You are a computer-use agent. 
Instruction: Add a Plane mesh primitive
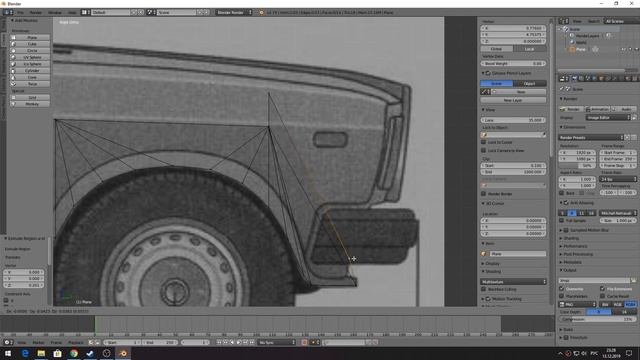click(30, 37)
